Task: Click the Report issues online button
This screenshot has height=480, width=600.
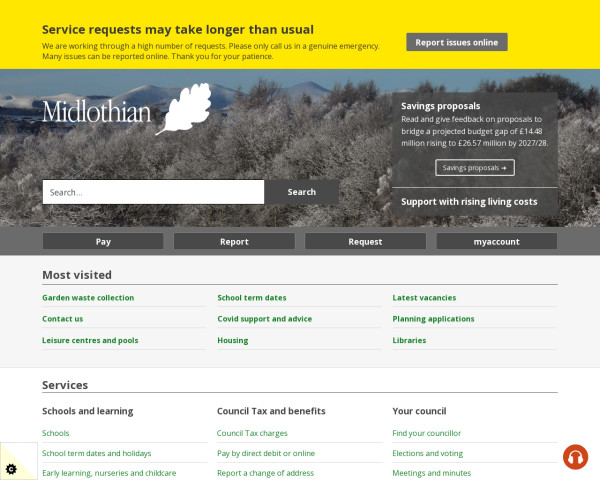Action: tap(456, 42)
